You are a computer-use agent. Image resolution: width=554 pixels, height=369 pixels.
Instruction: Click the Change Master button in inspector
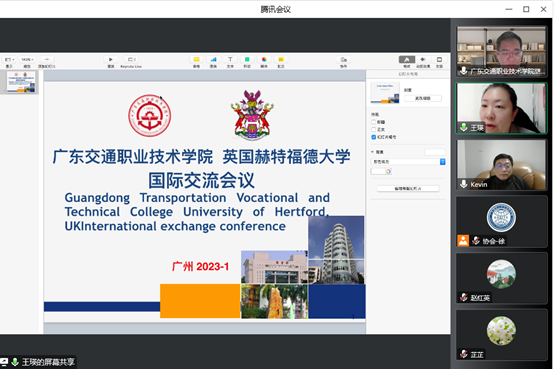tap(423, 98)
